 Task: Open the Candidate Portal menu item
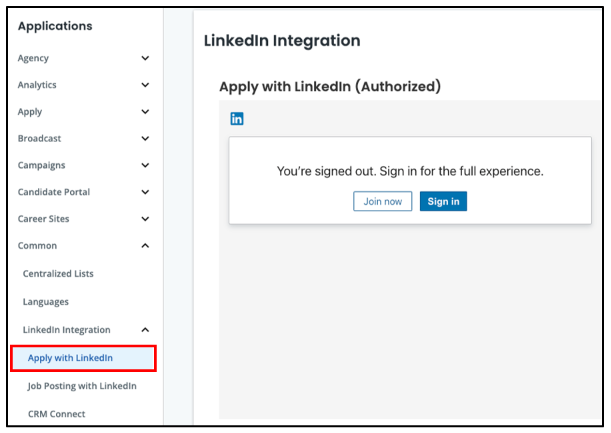pyautogui.click(x=54, y=192)
